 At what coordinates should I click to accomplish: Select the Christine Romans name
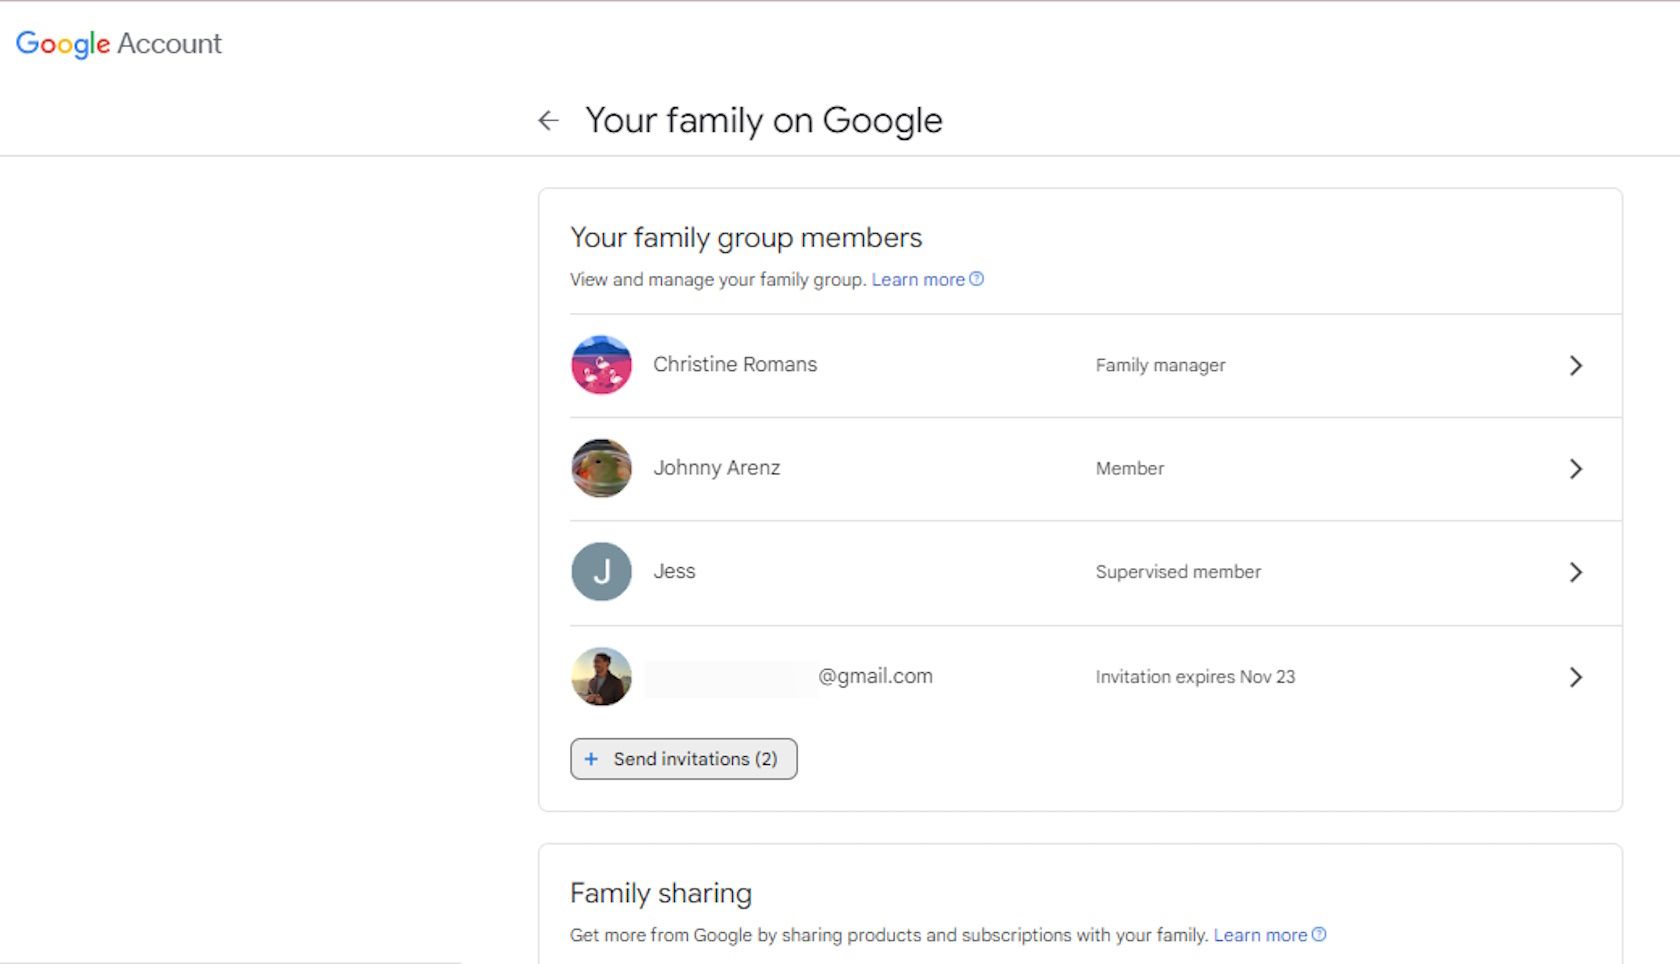735,365
